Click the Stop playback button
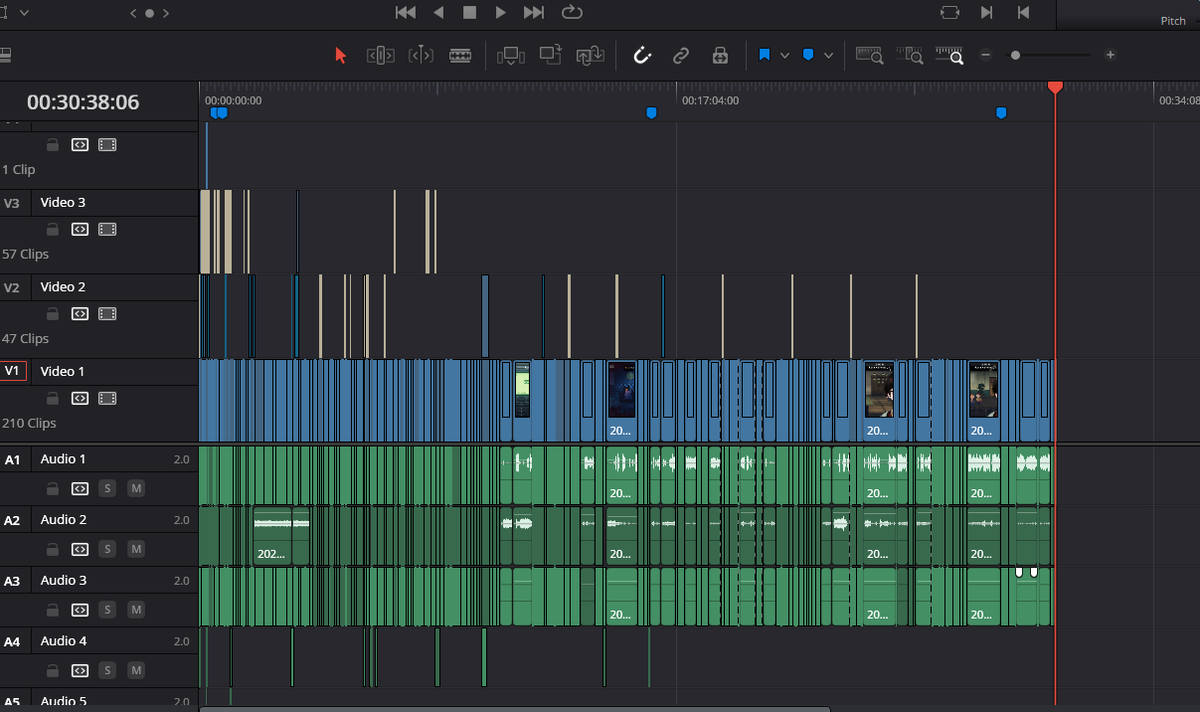 (470, 12)
